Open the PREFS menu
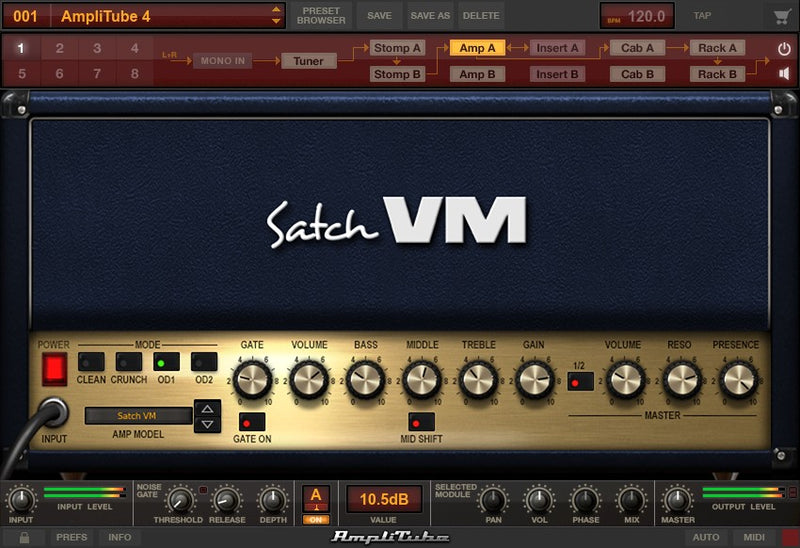Viewport: 800px width, 548px height. pos(72,537)
